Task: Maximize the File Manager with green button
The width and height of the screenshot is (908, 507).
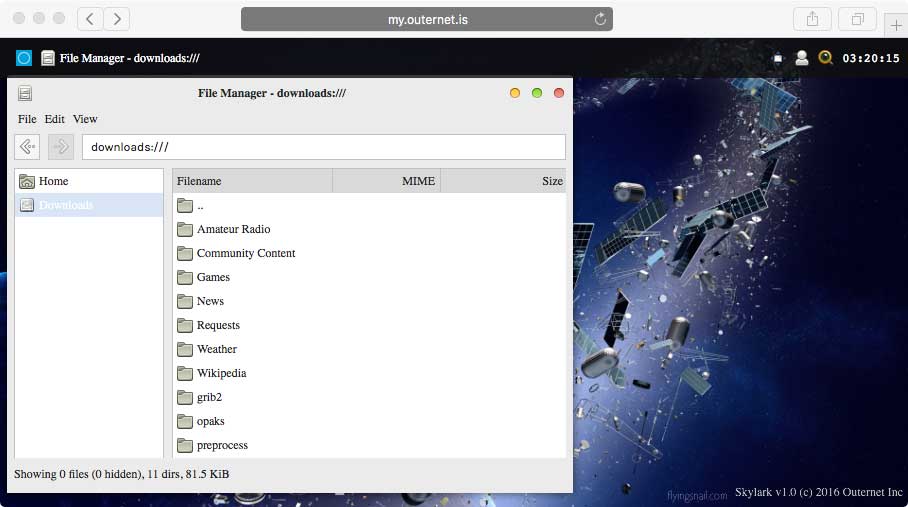Action: (537, 93)
